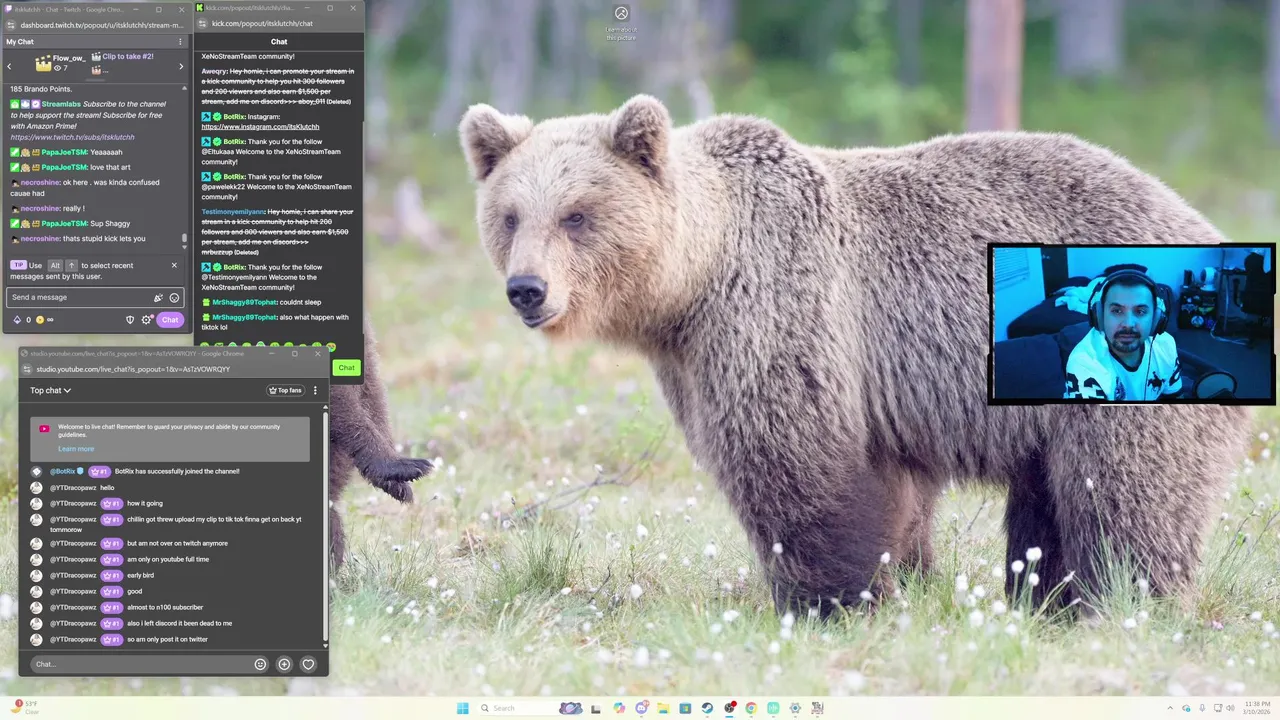Viewport: 1280px width, 720px height.
Task: Click MrShaggy89Tophat on 'couldnt sleep' message
Action: (x=245, y=302)
